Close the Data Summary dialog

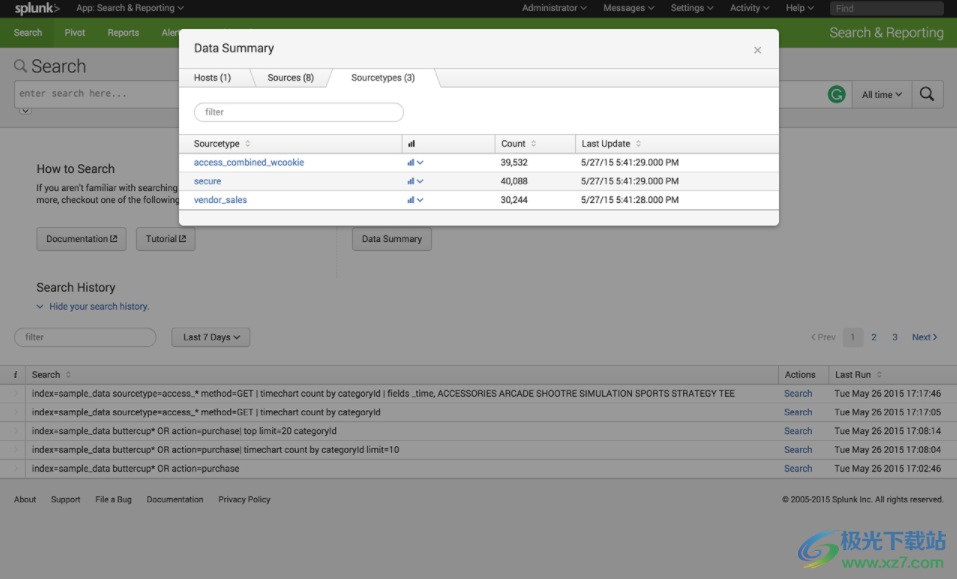[x=757, y=50]
